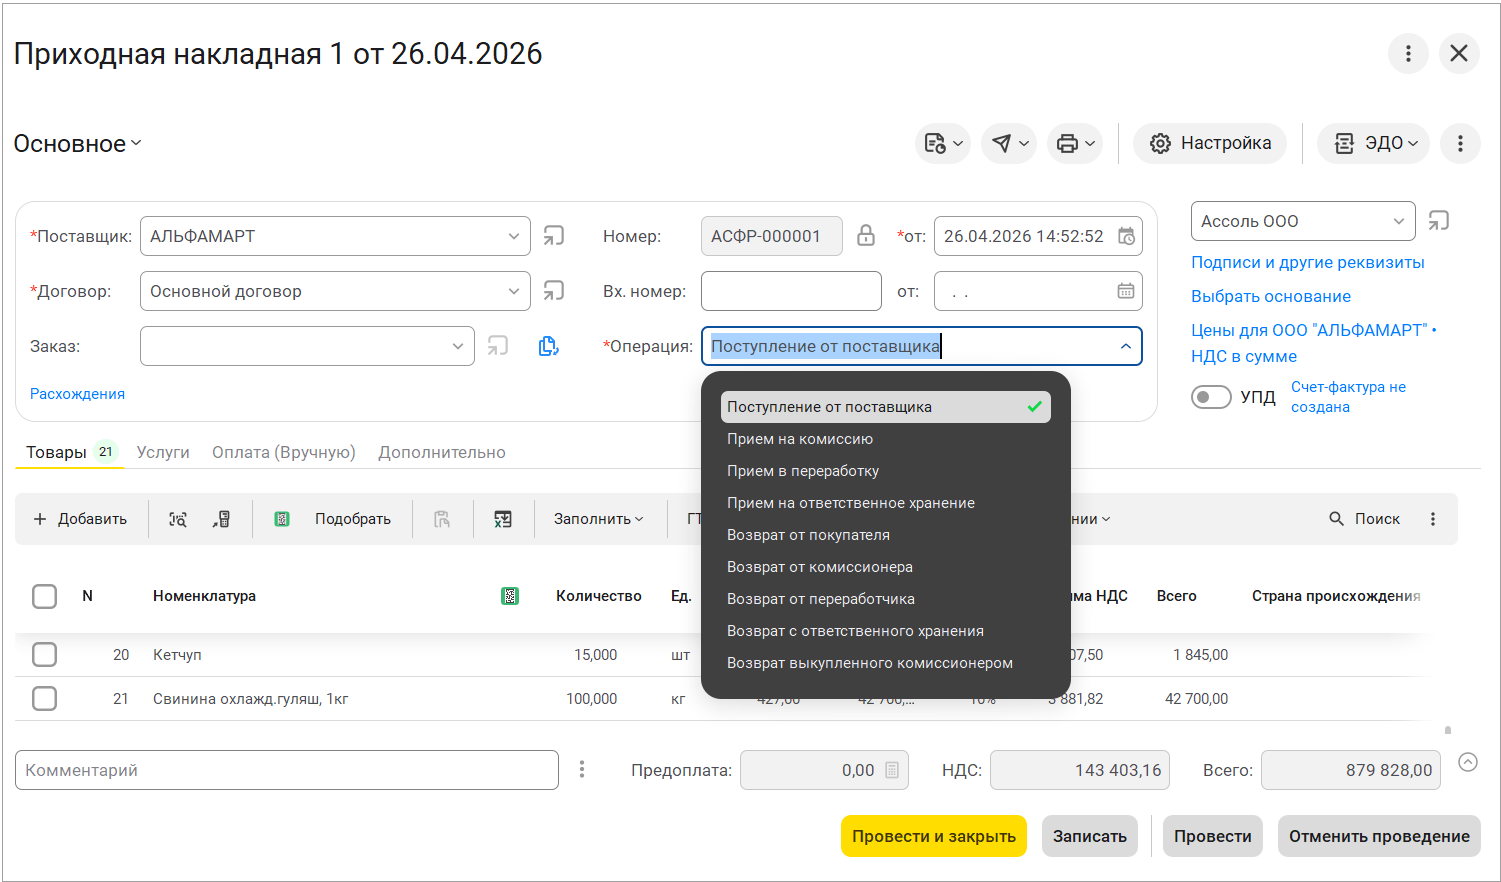This screenshot has width=1501, height=882.
Task: Open the Подписи и другие реквизиты link
Action: coord(1307,262)
